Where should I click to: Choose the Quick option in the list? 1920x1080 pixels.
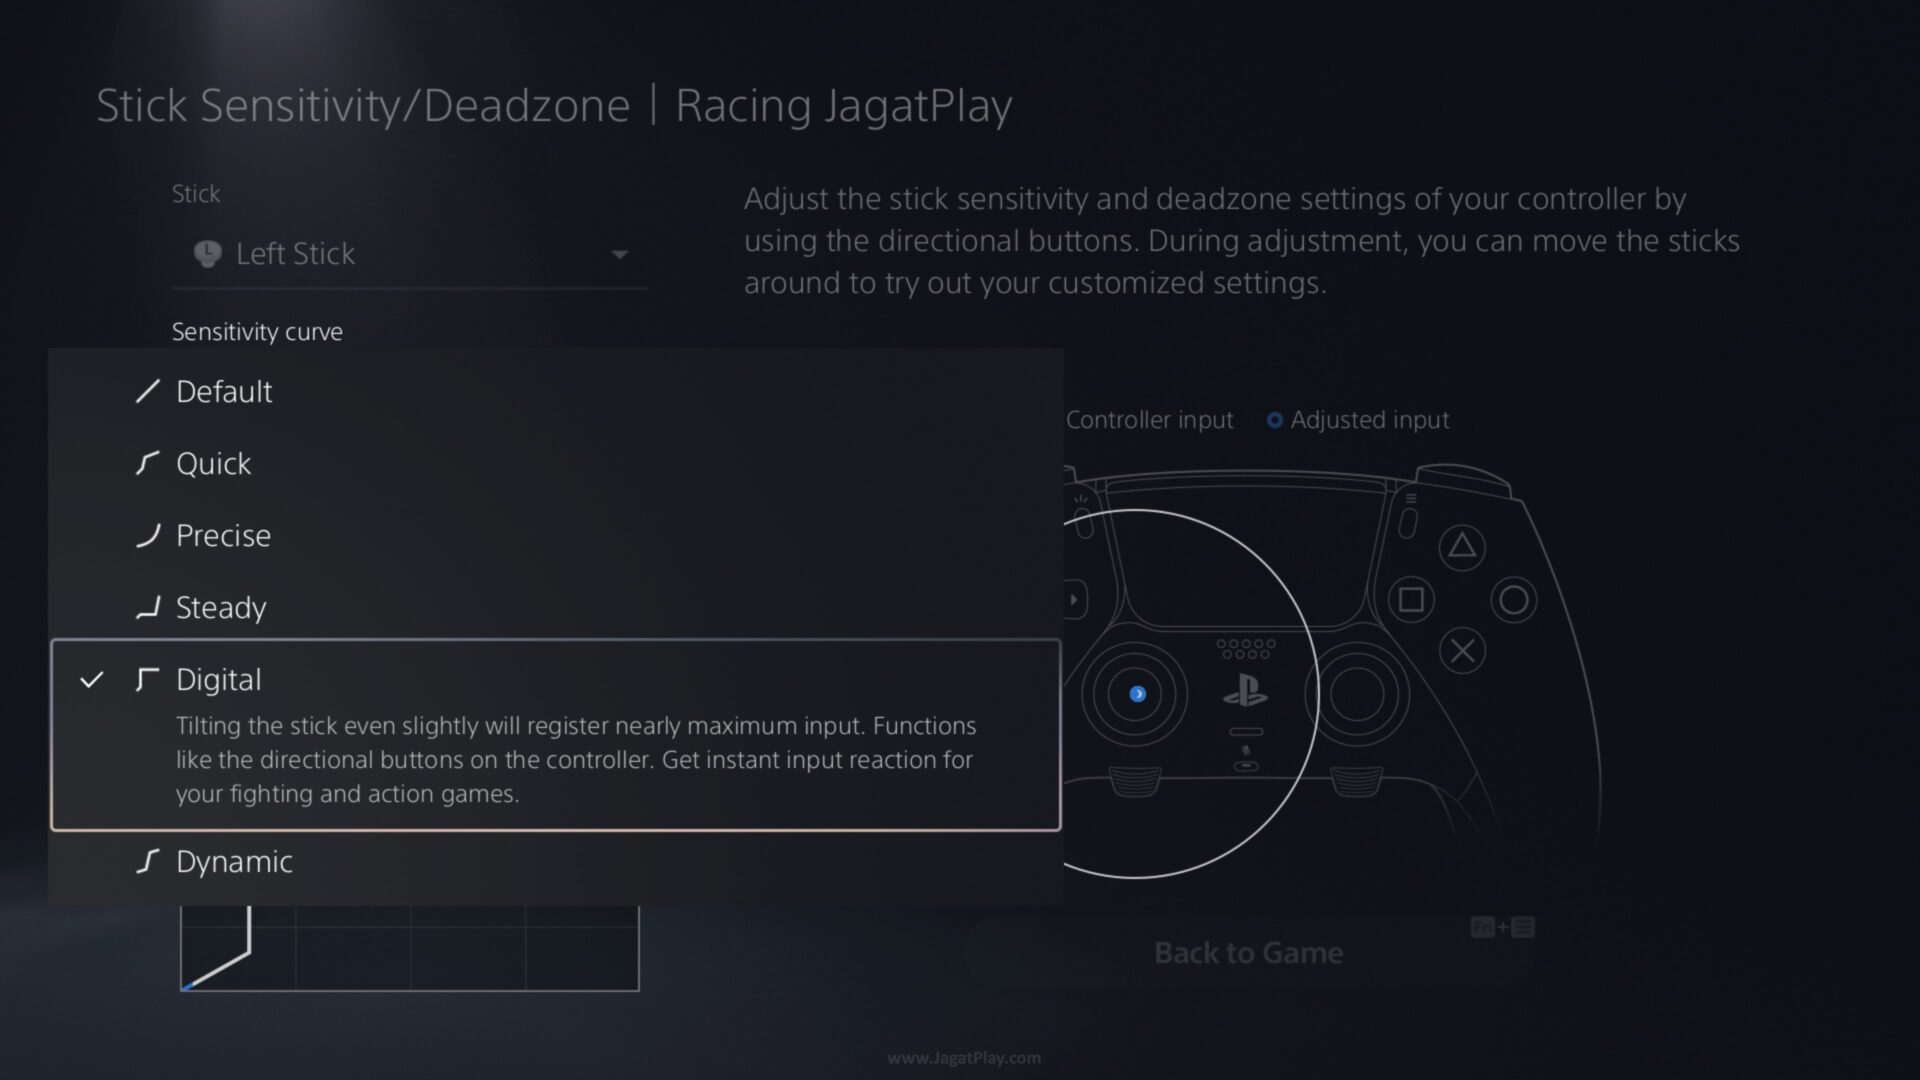(x=556, y=464)
